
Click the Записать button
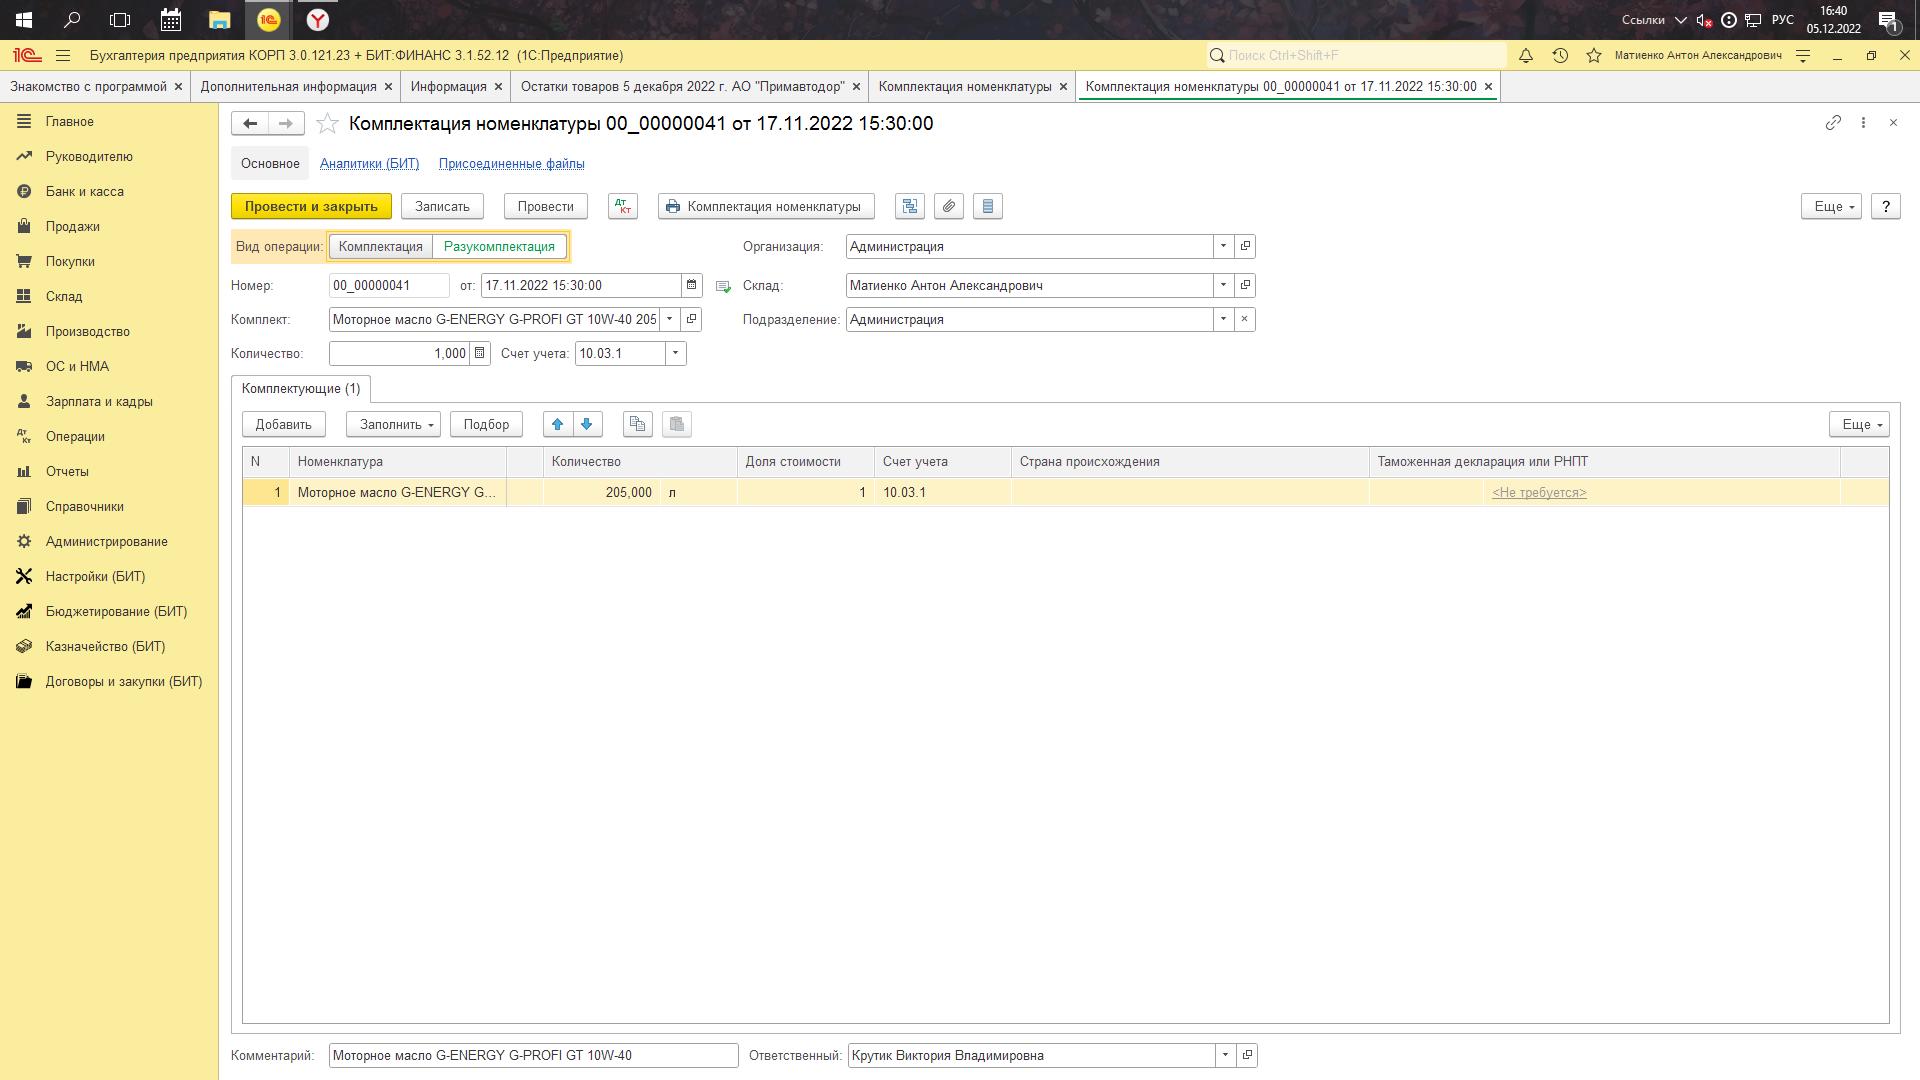tap(442, 206)
